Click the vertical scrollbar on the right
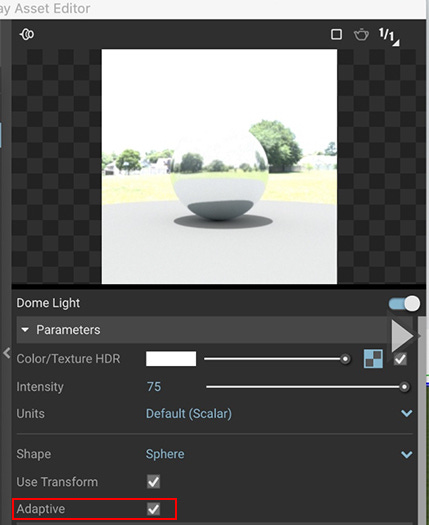Viewport: 429px width, 525px height. 422,420
